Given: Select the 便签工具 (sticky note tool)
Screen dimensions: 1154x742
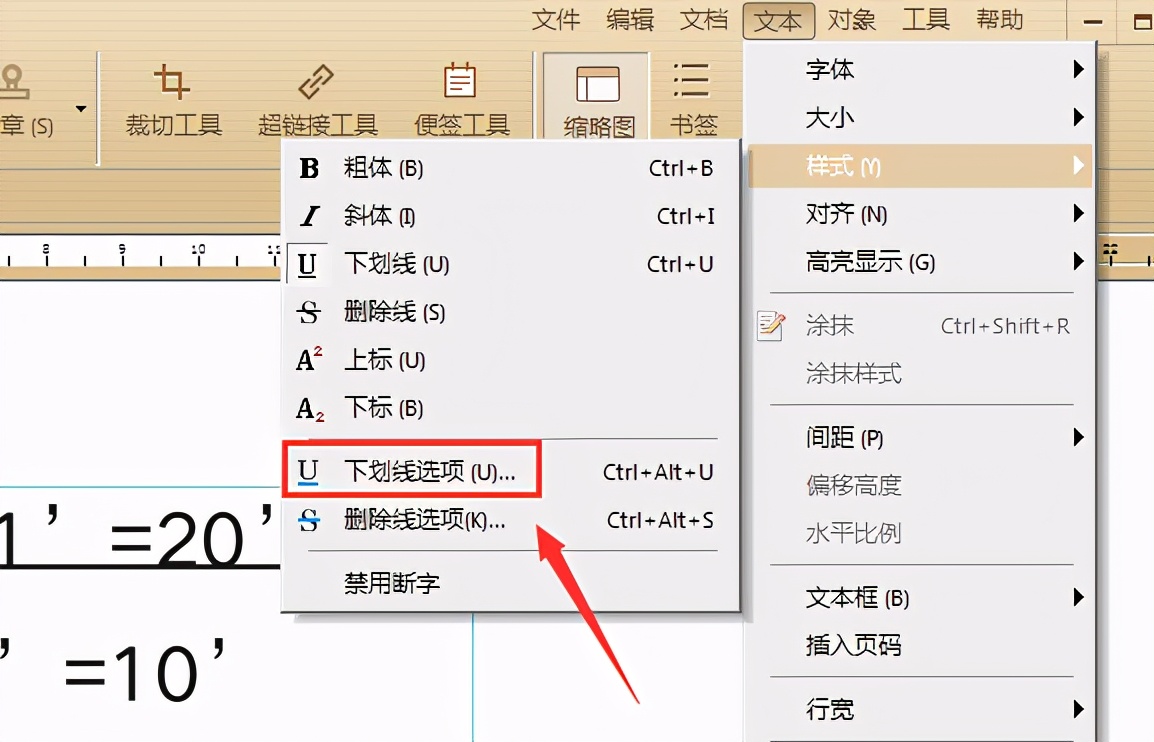Looking at the screenshot, I should point(460,97).
